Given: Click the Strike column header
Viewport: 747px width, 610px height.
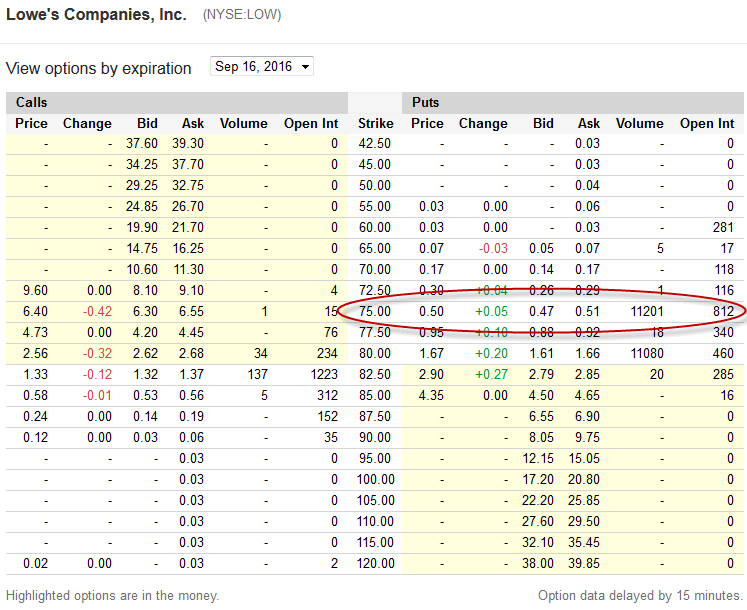Looking at the screenshot, I should tap(375, 123).
